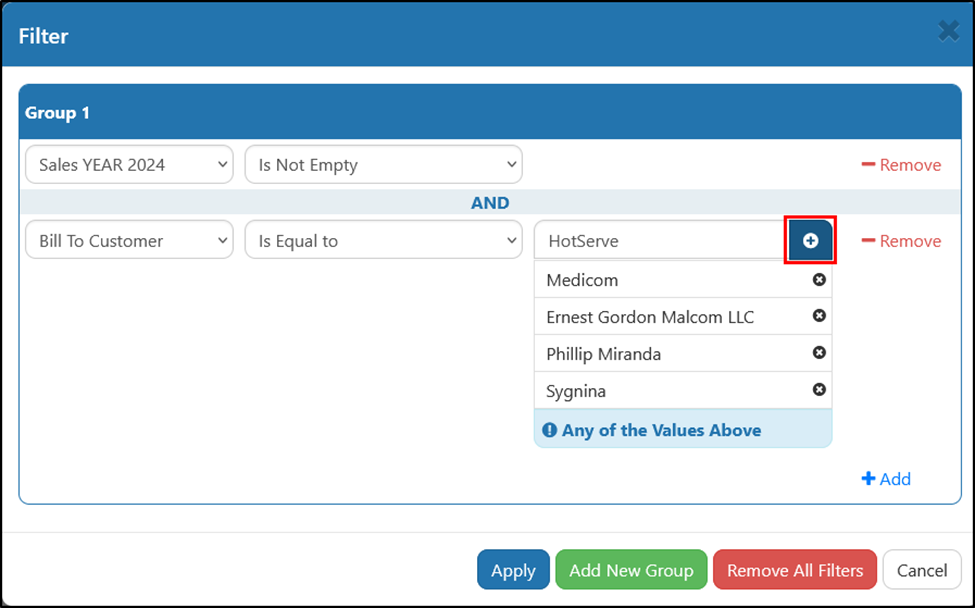
Task: Close the Filter dialog with the X
Action: coord(948,30)
